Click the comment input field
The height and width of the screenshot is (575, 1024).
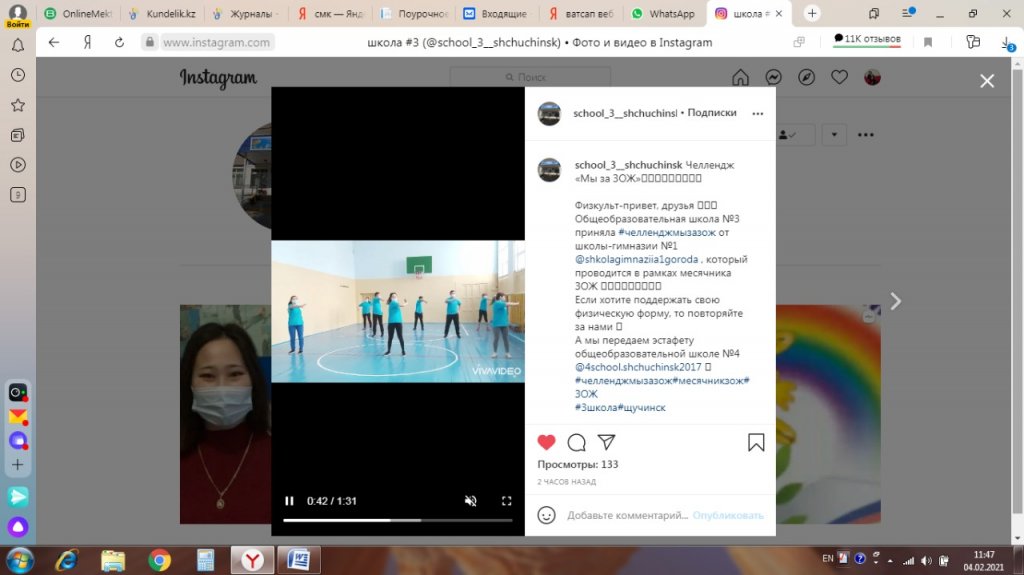tap(627, 515)
